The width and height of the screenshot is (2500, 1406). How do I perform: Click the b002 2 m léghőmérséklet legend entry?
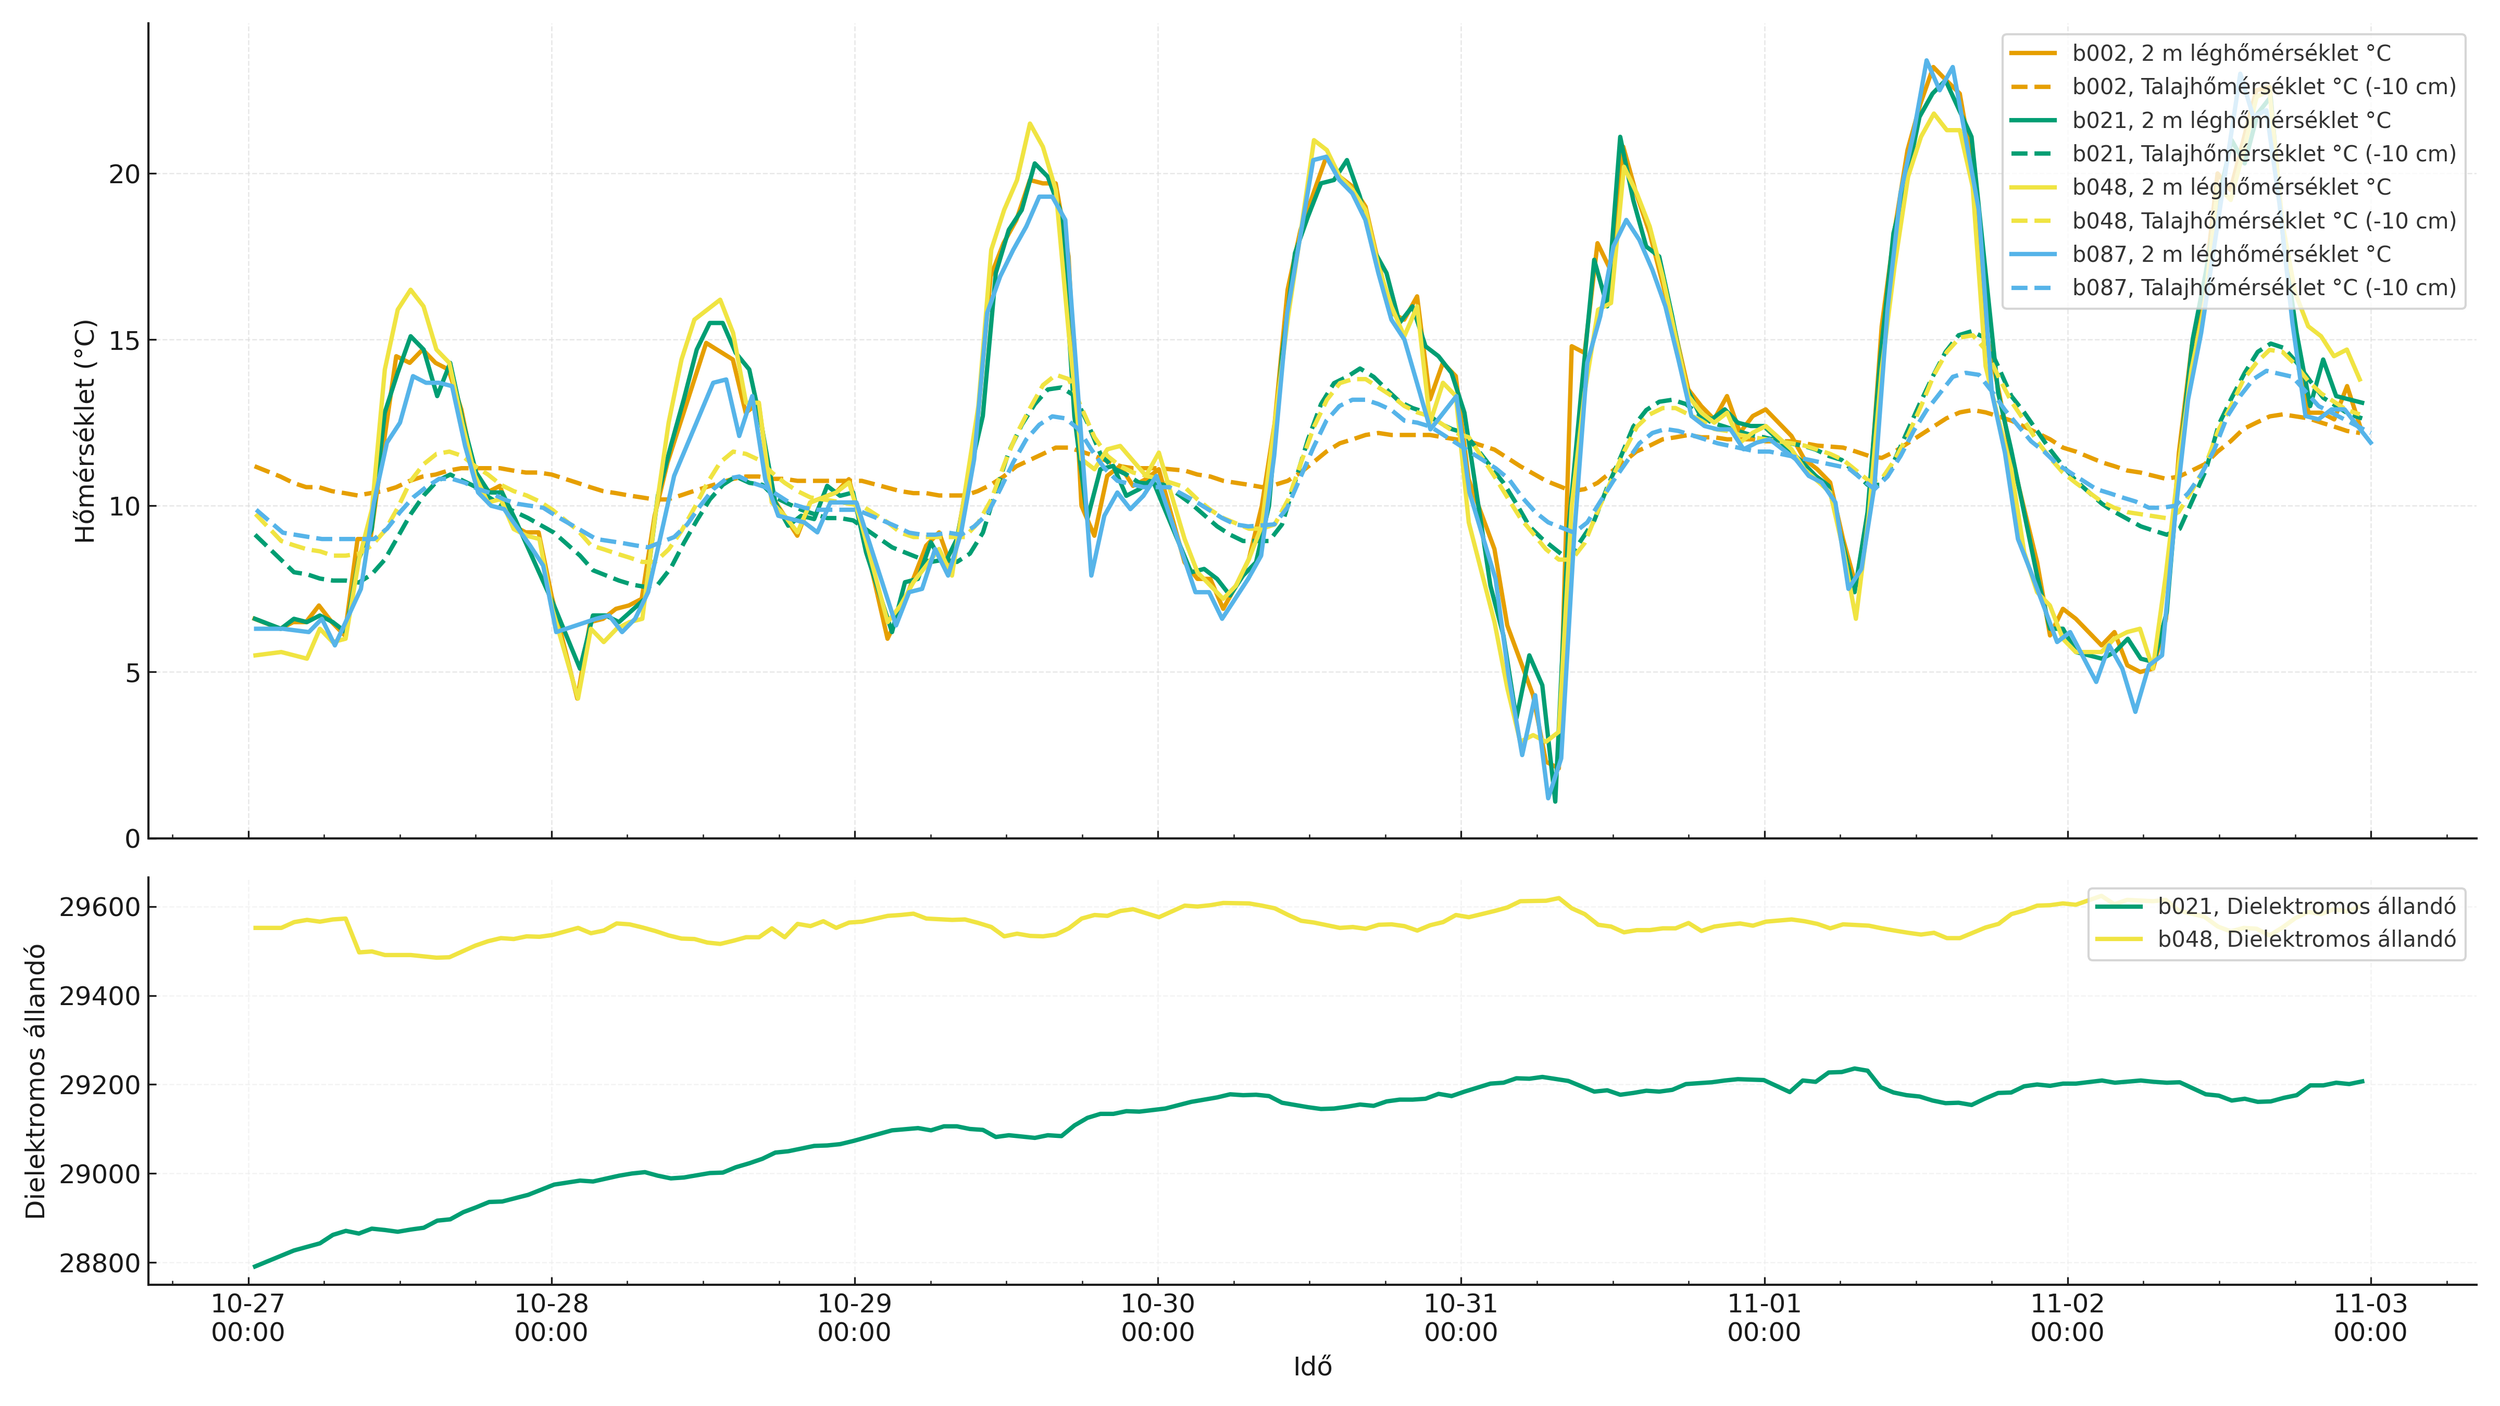coord(2230,53)
